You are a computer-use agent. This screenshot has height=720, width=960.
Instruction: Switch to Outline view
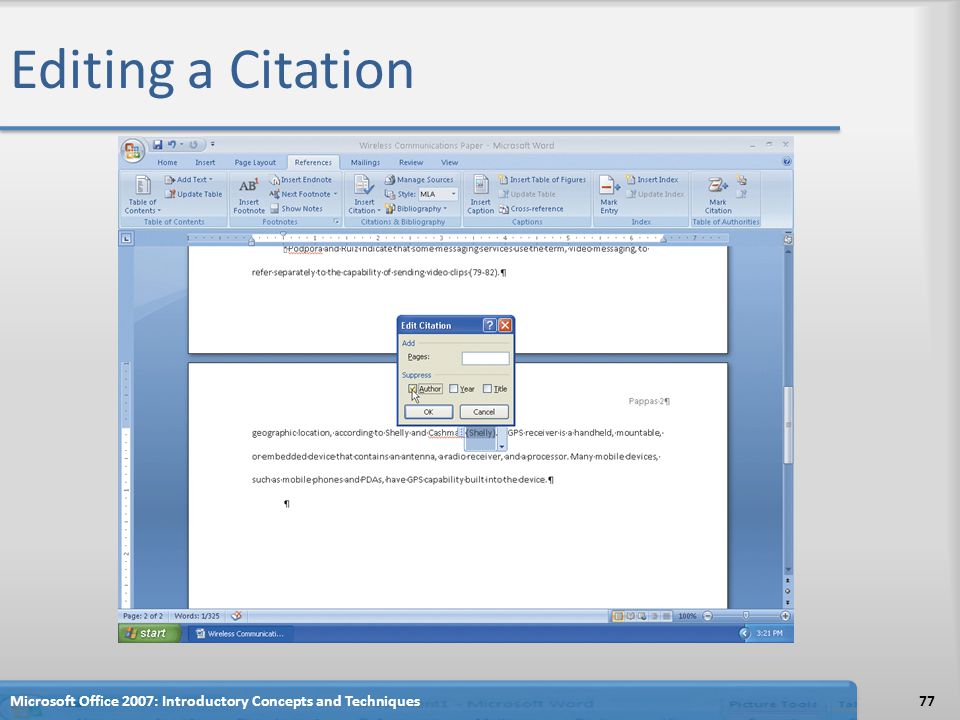click(654, 616)
